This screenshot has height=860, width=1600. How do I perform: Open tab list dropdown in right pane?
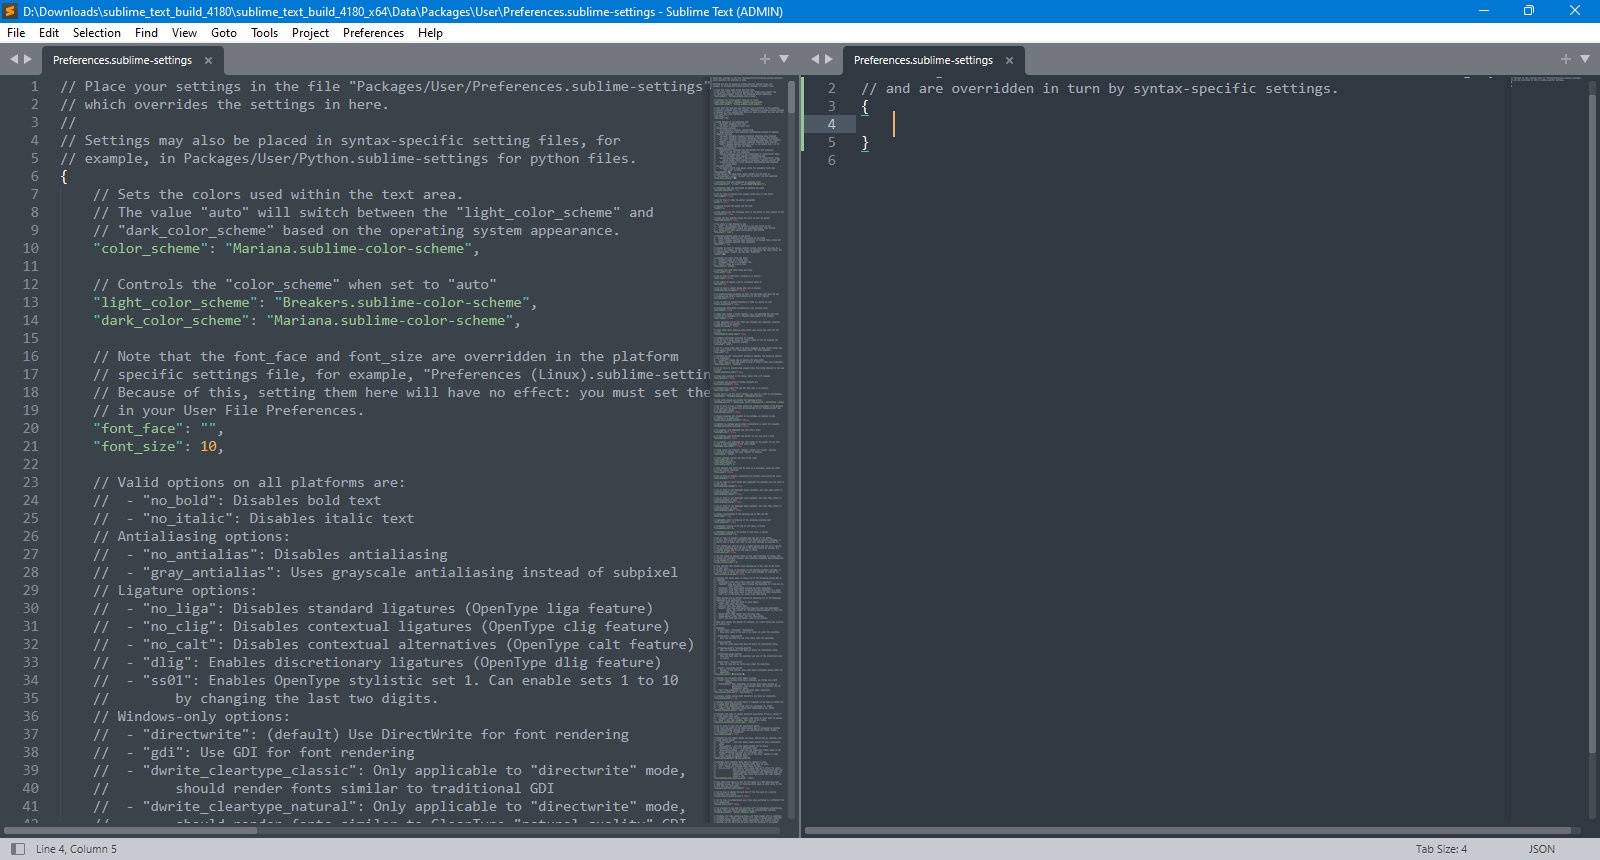coord(1585,59)
